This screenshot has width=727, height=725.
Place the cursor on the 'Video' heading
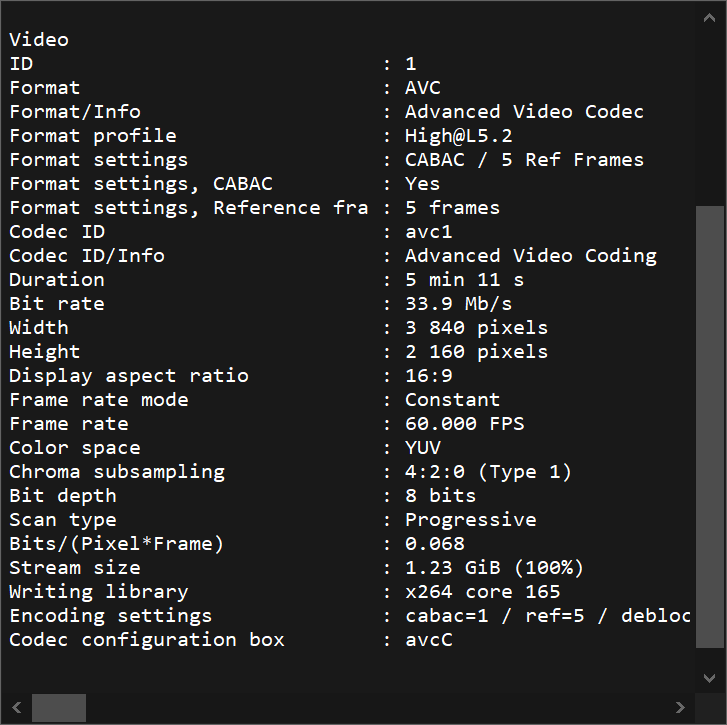tap(39, 40)
